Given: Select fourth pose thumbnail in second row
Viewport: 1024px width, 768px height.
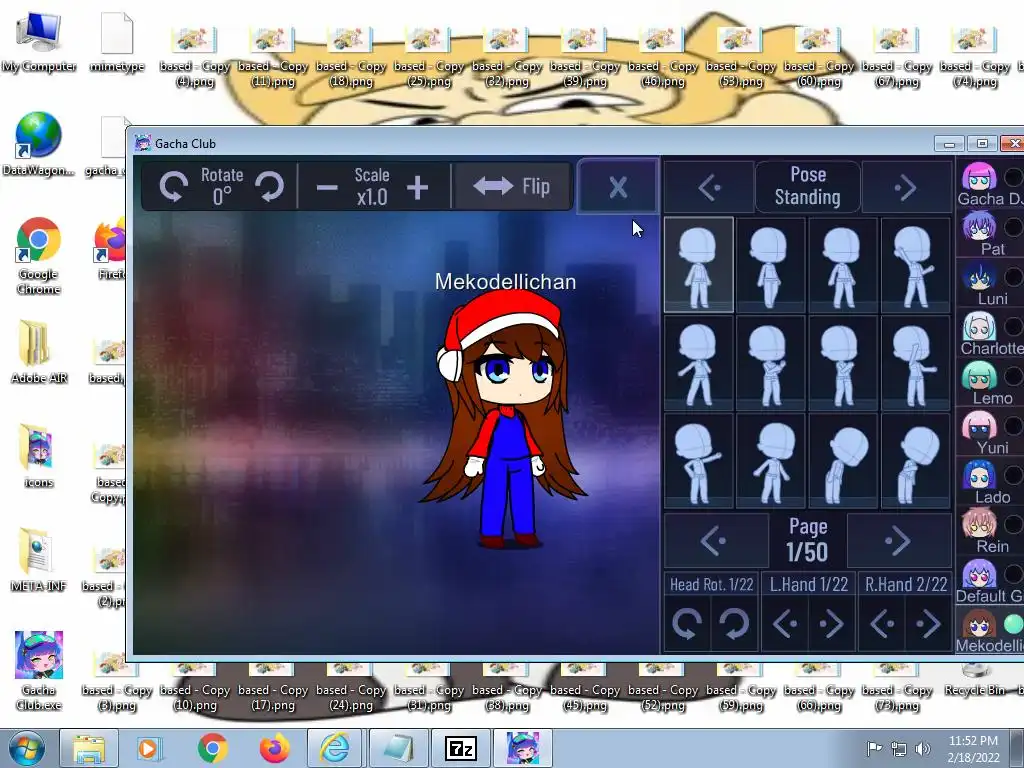Looking at the screenshot, I should point(916,363).
